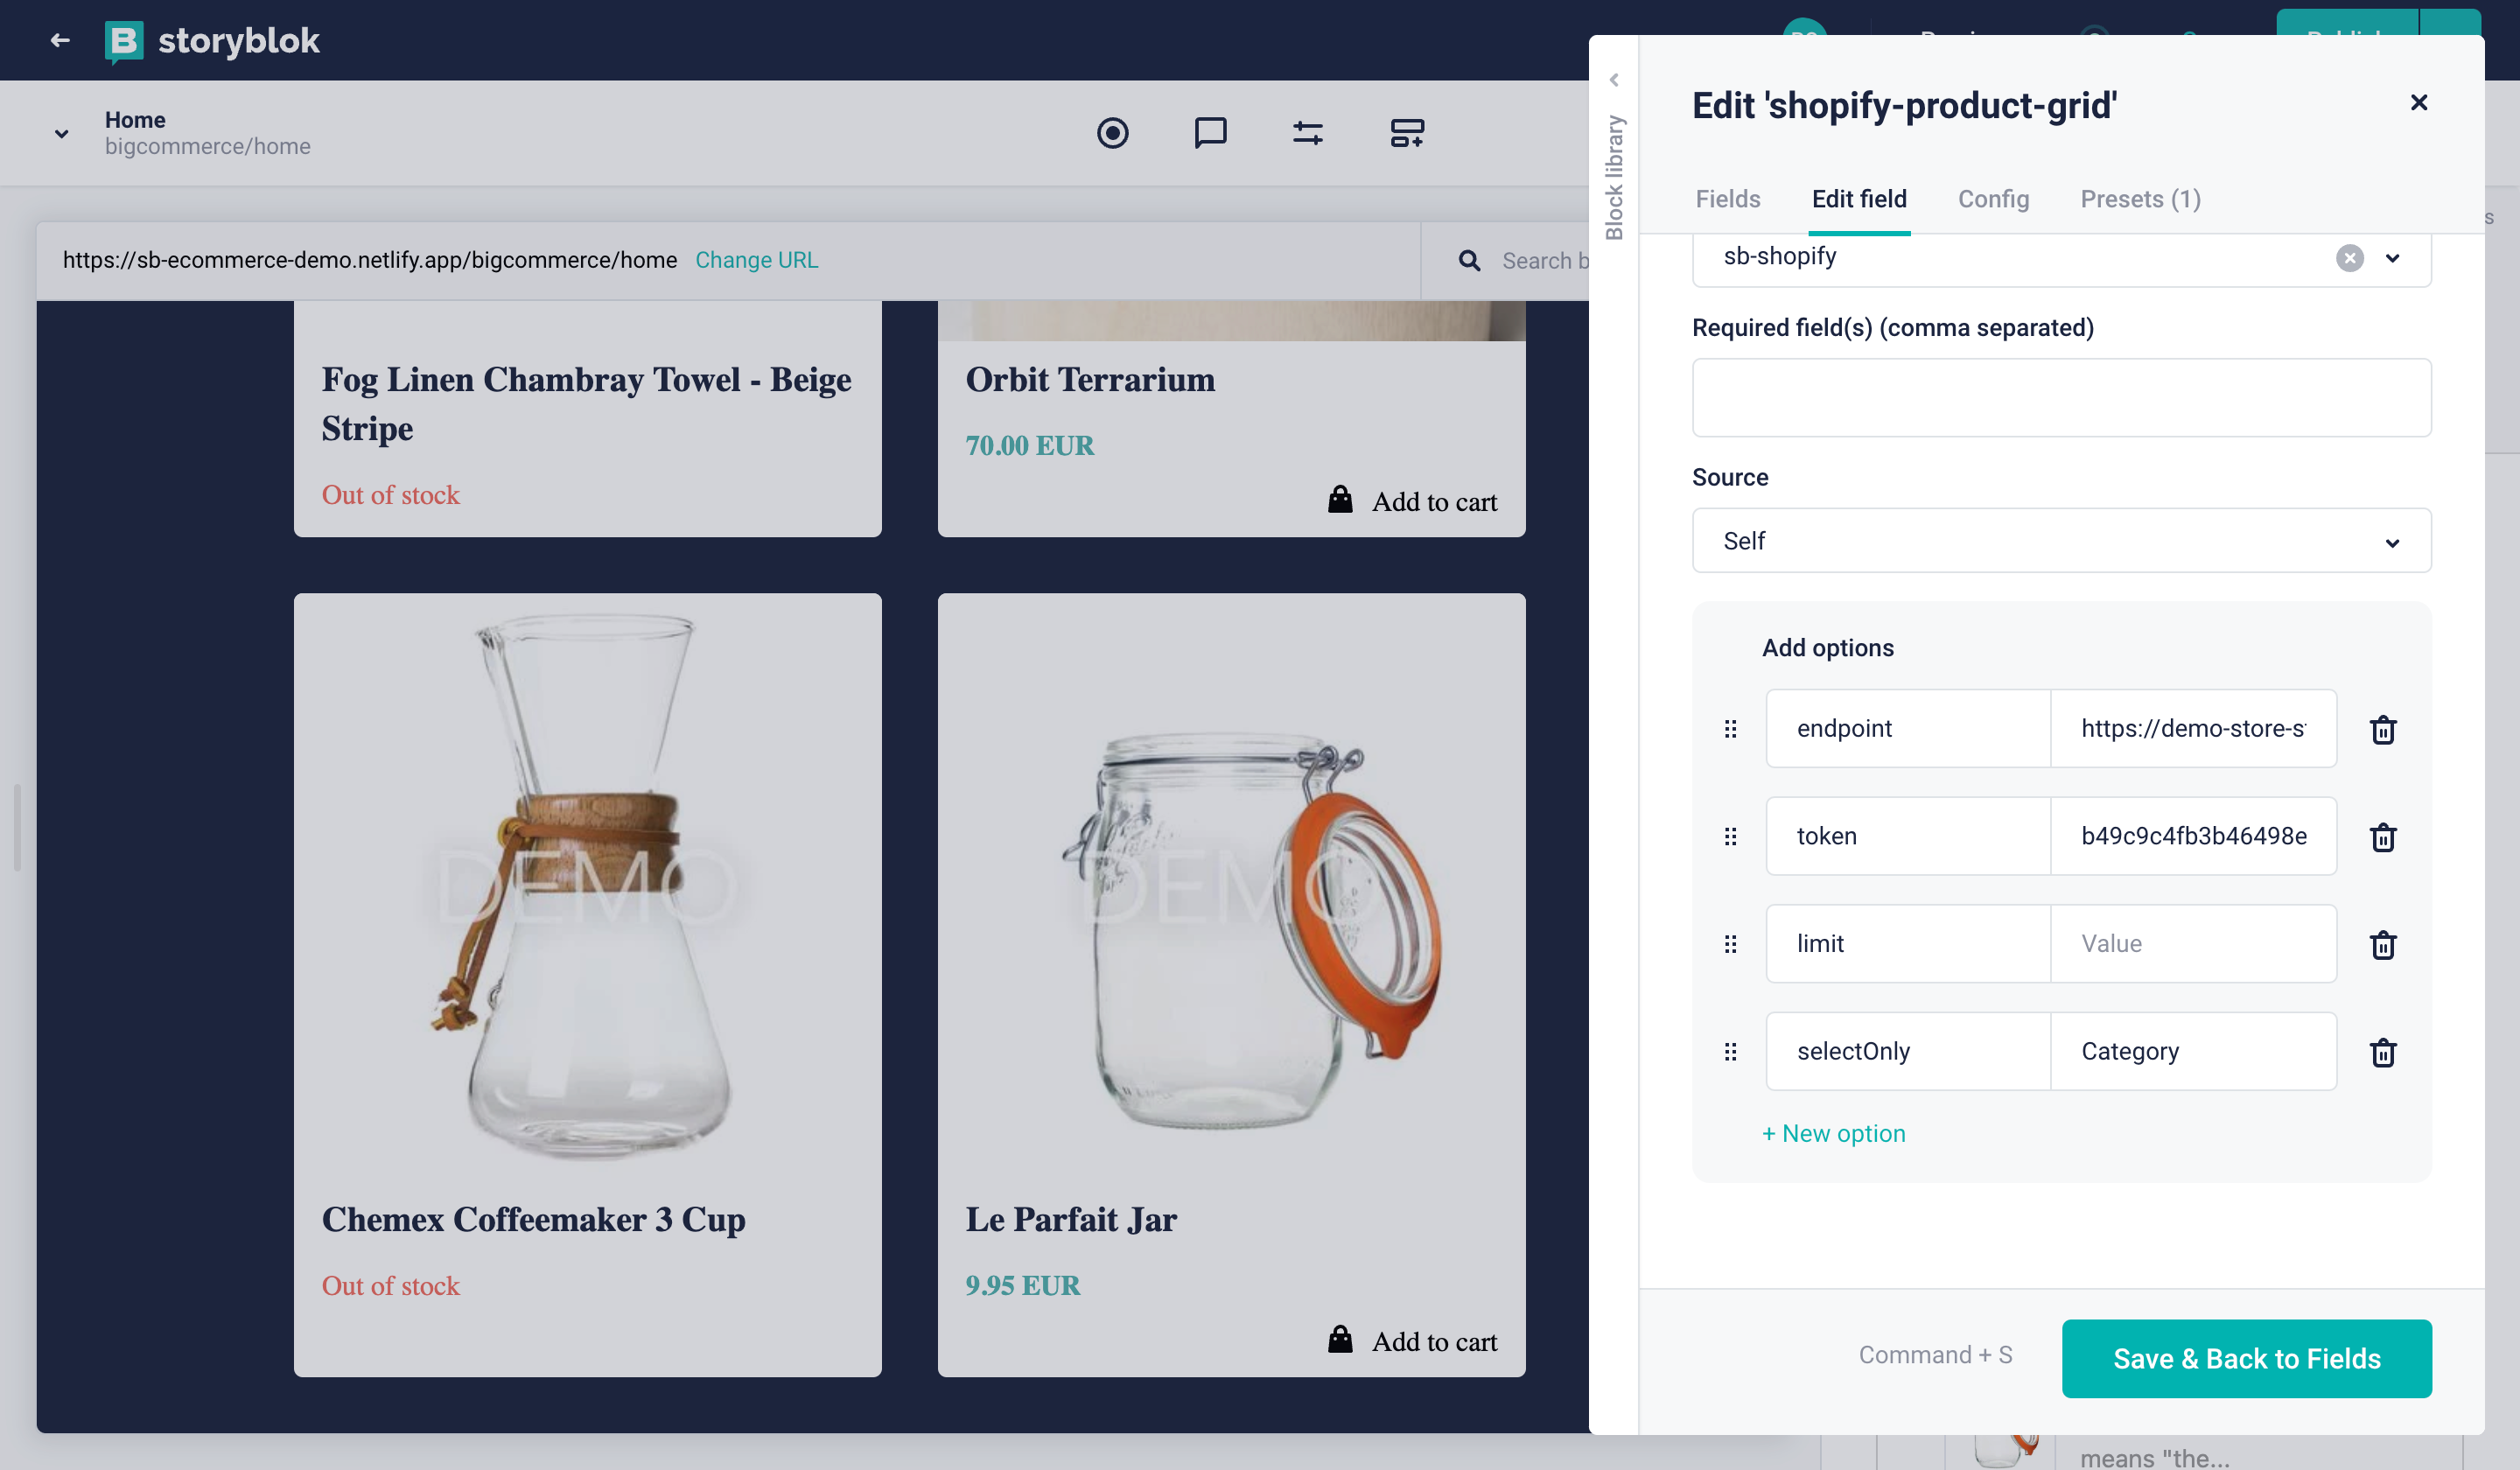
Task: Click the add block icon in toolbar
Action: pos(1405,133)
